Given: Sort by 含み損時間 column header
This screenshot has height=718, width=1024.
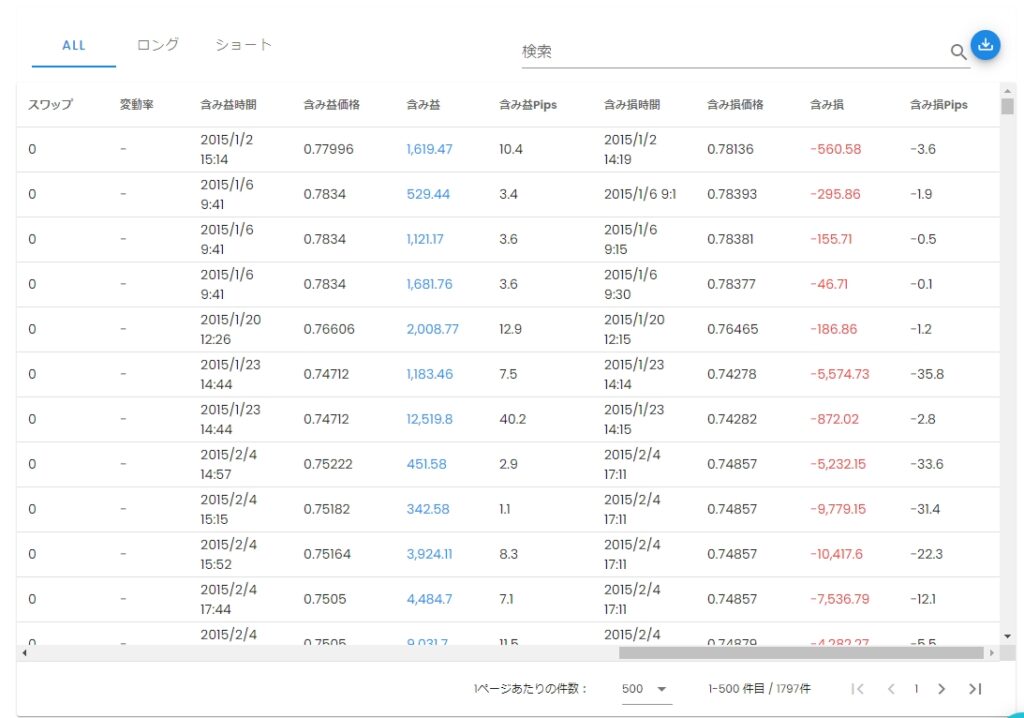Looking at the screenshot, I should (632, 105).
